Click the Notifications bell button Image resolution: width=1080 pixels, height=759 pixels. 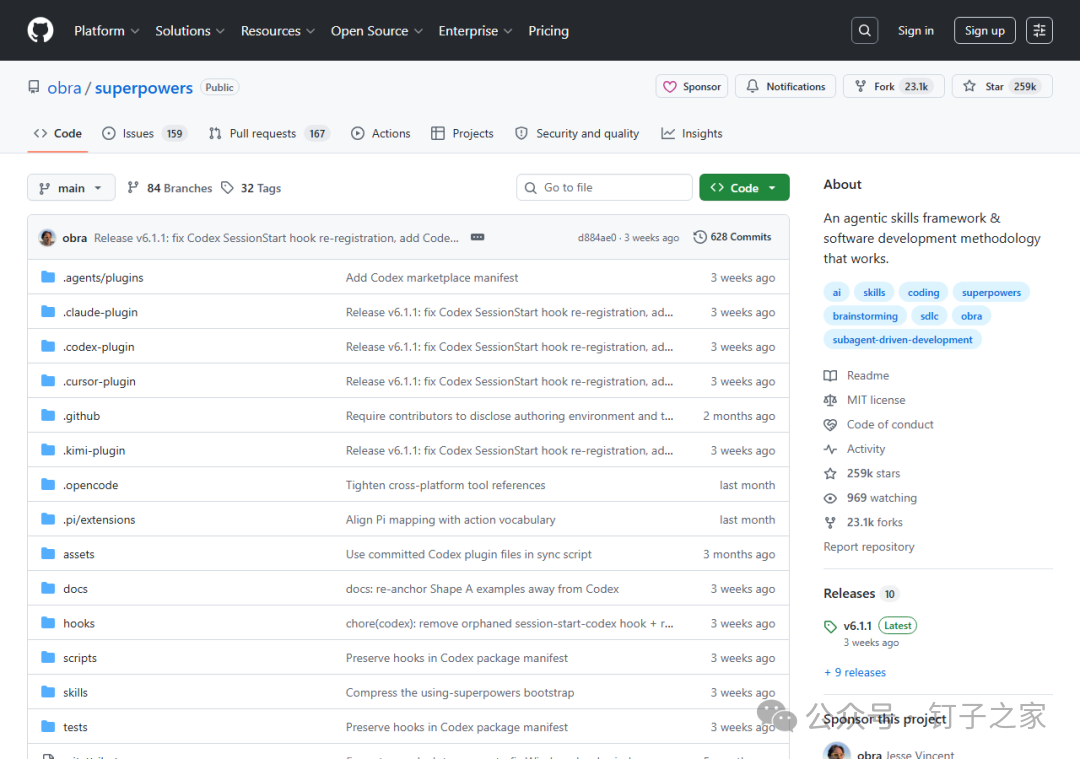click(x=785, y=86)
